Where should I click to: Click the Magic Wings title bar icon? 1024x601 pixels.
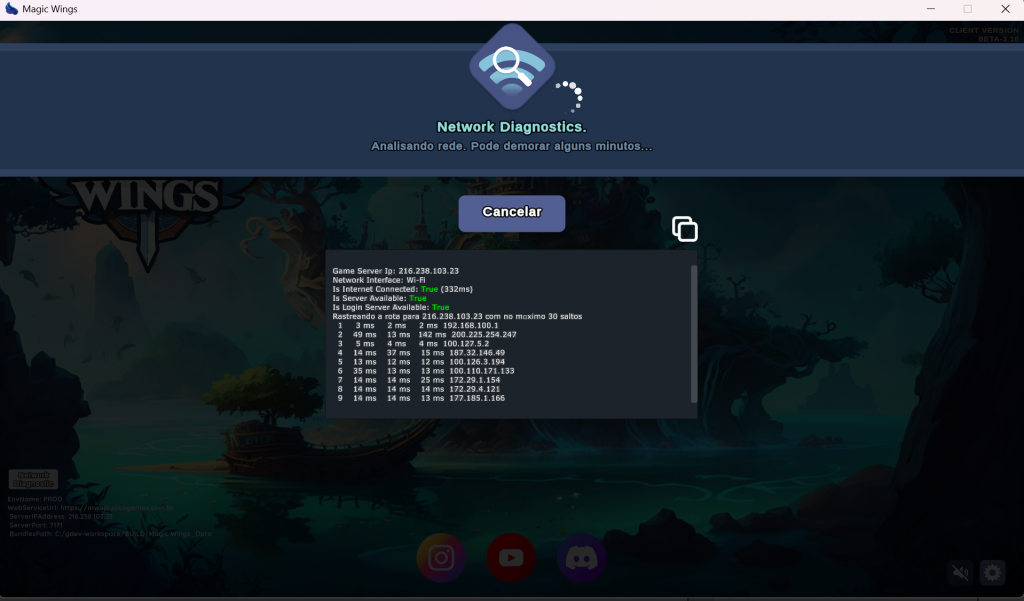(x=11, y=8)
